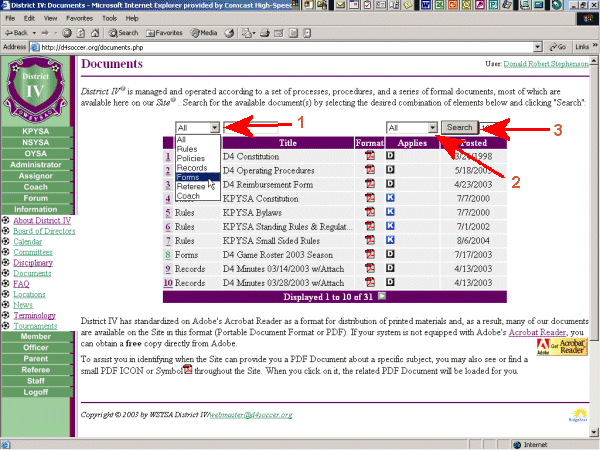Image resolution: width=600 pixels, height=450 pixels.
Task: Click the soccer ball beside Calendar
Action: click(7, 242)
